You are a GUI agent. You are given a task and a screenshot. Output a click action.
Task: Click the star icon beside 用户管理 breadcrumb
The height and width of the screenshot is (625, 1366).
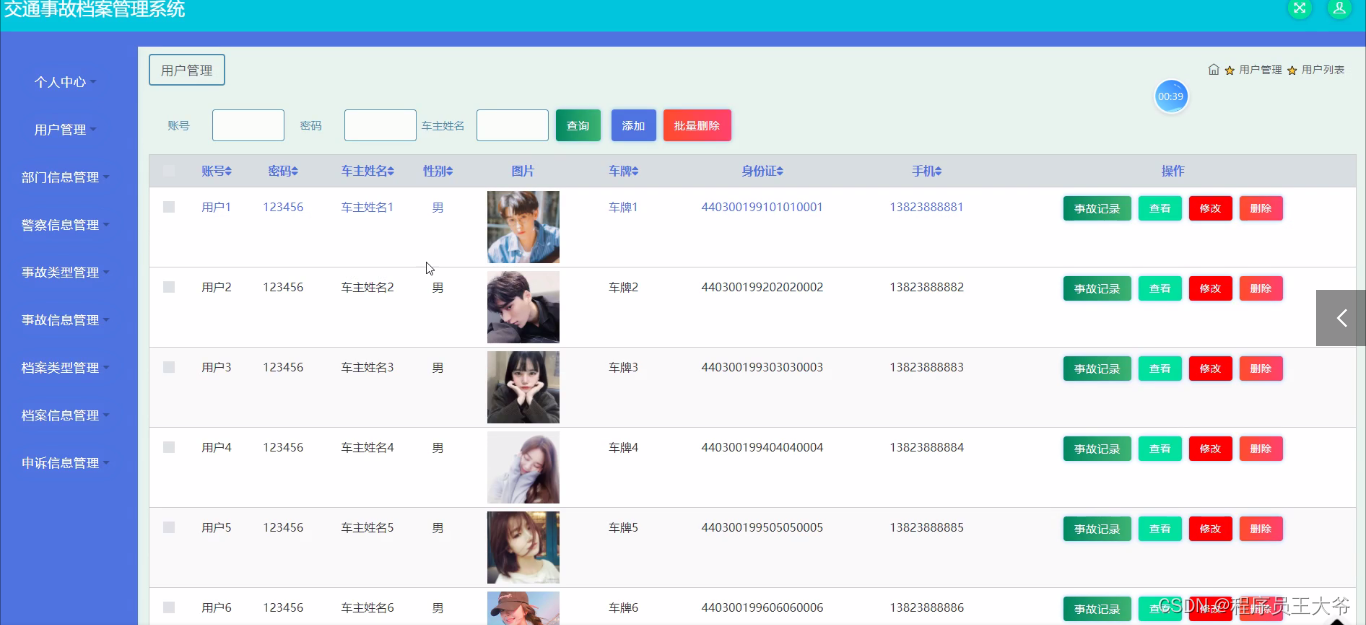[1228, 70]
